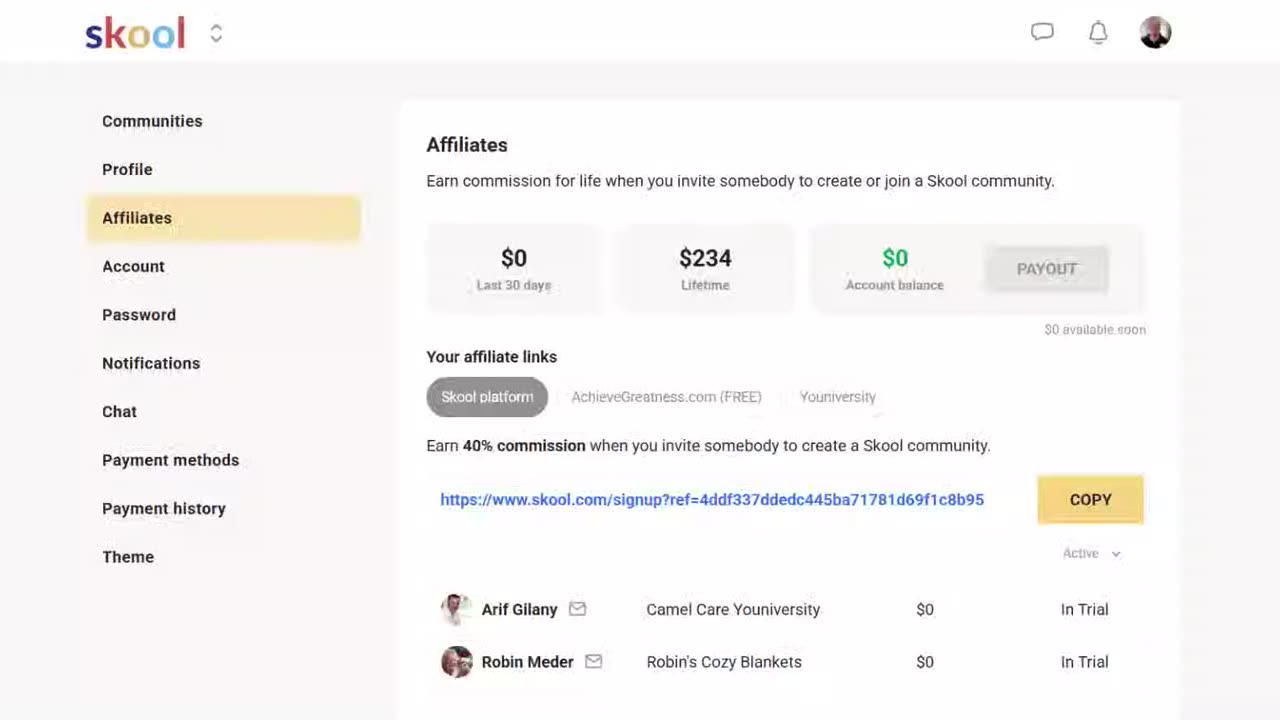Open the user profile avatar menu
Viewport: 1280px width, 720px height.
(x=1155, y=32)
